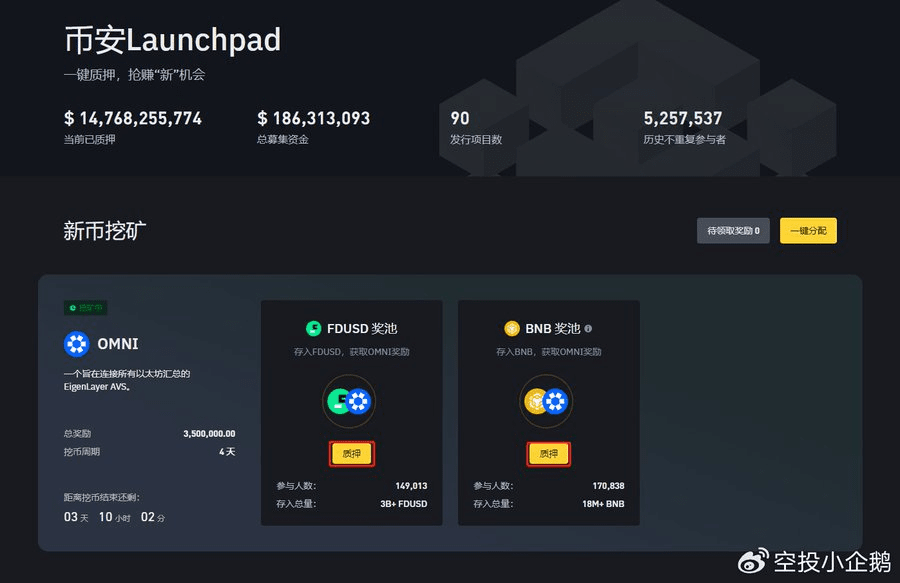Stake in the FDUSD pool with 质押 button

pos(352,454)
